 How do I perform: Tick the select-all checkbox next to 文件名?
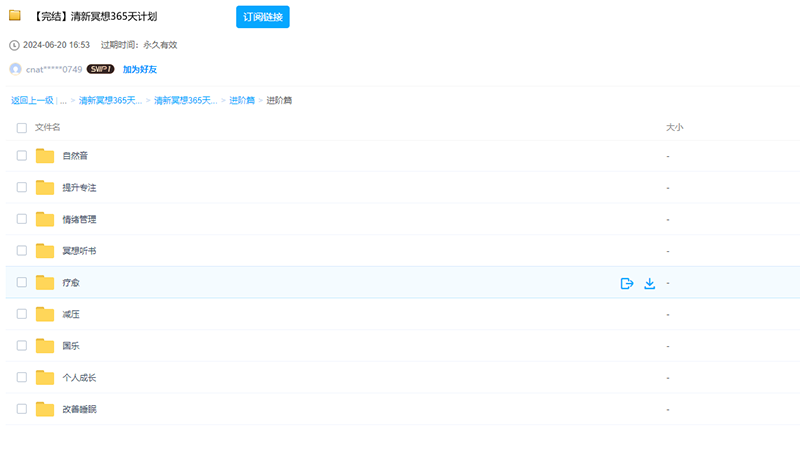[22, 128]
